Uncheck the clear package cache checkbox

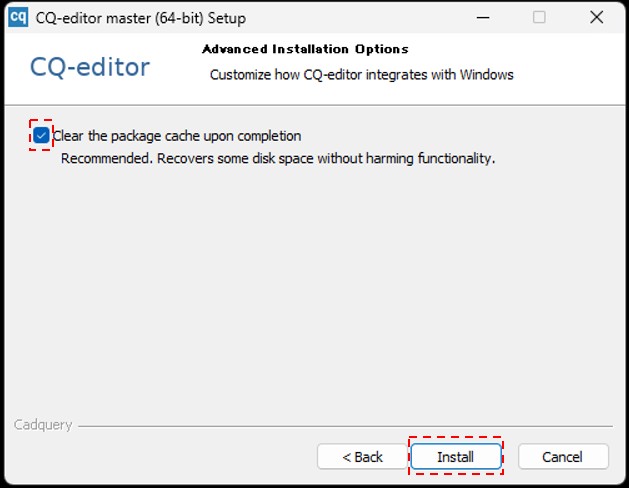41,135
